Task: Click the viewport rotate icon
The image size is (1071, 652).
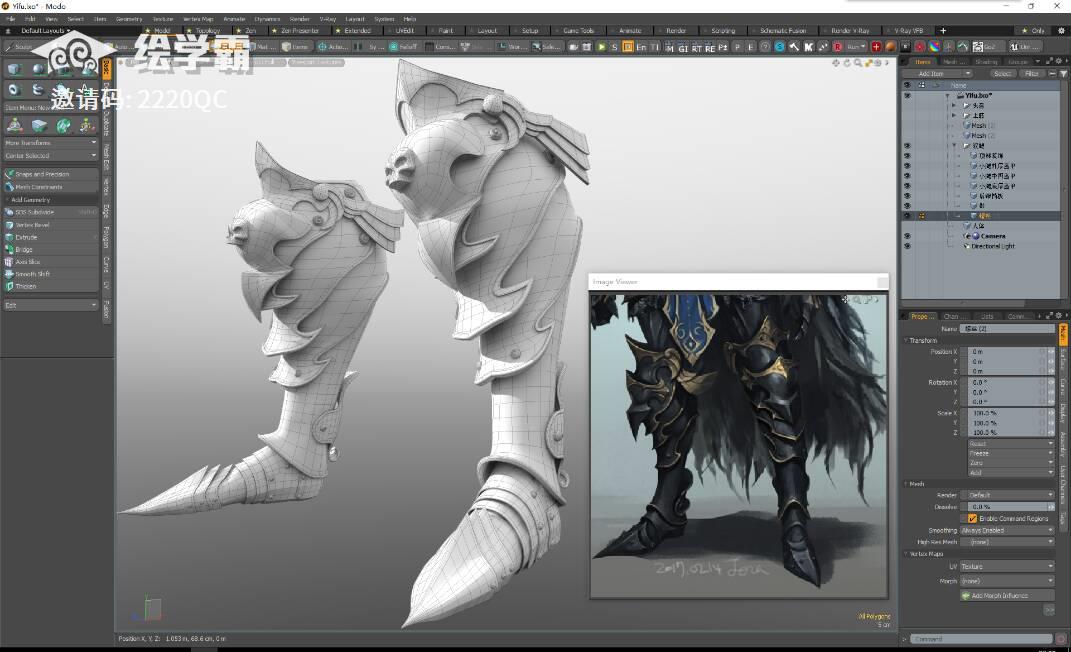Action: (846, 63)
